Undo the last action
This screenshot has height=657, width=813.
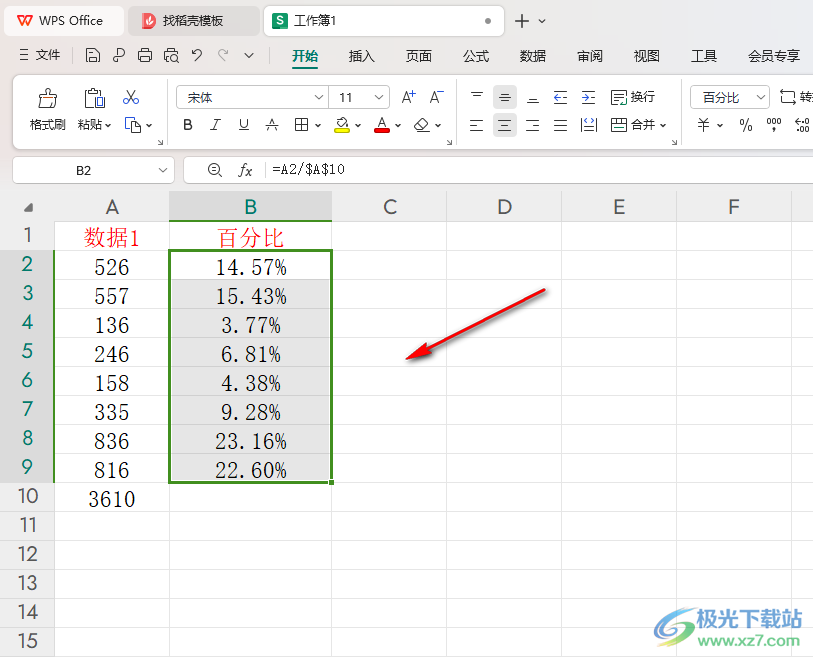197,55
